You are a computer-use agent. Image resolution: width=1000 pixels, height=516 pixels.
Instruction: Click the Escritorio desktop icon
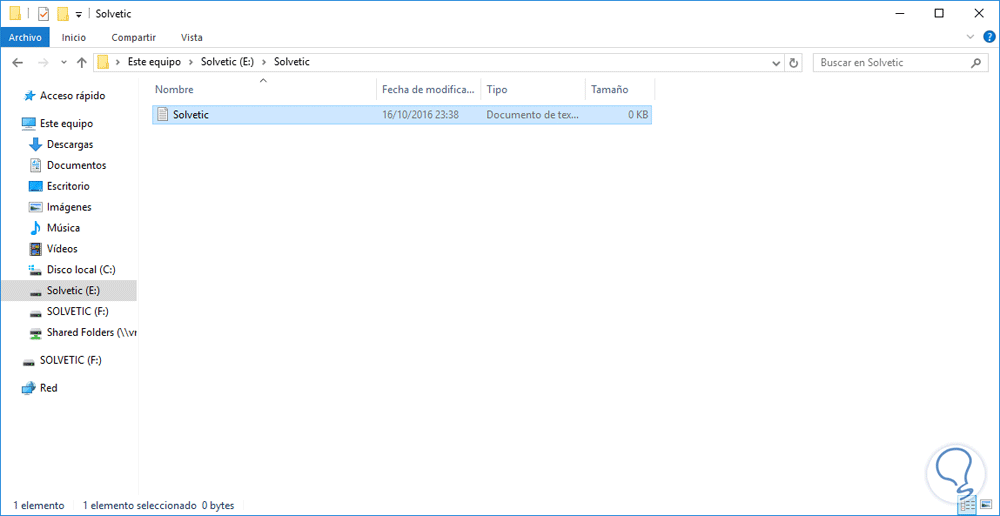tap(36, 186)
